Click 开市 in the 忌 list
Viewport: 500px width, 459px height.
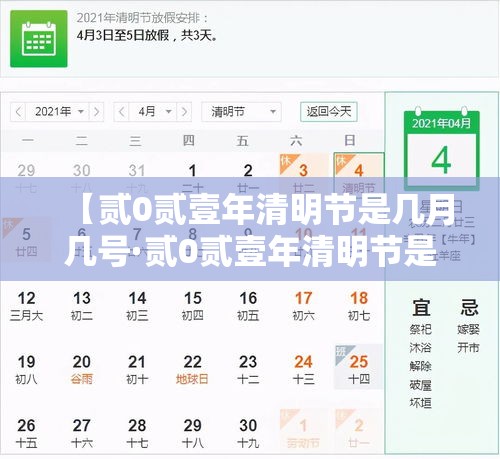[x=468, y=348]
